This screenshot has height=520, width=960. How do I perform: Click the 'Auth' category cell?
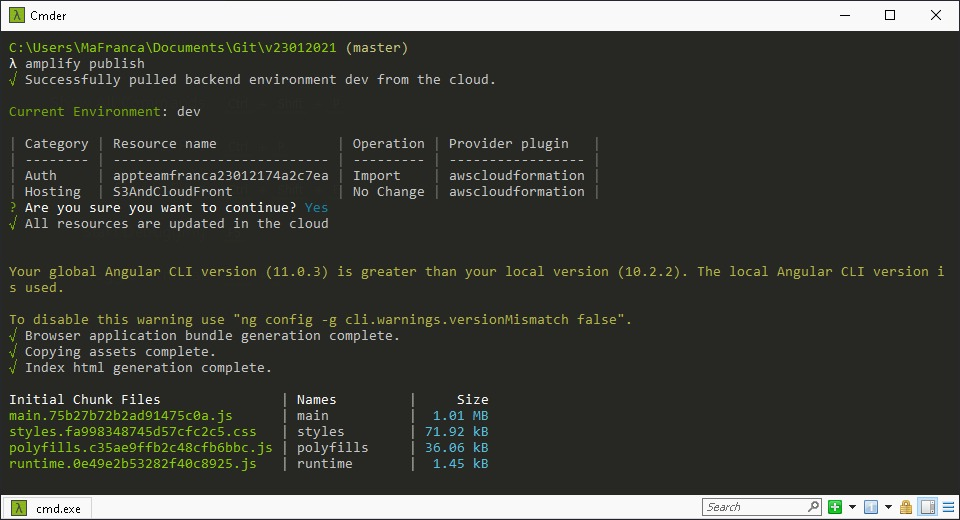(x=40, y=176)
